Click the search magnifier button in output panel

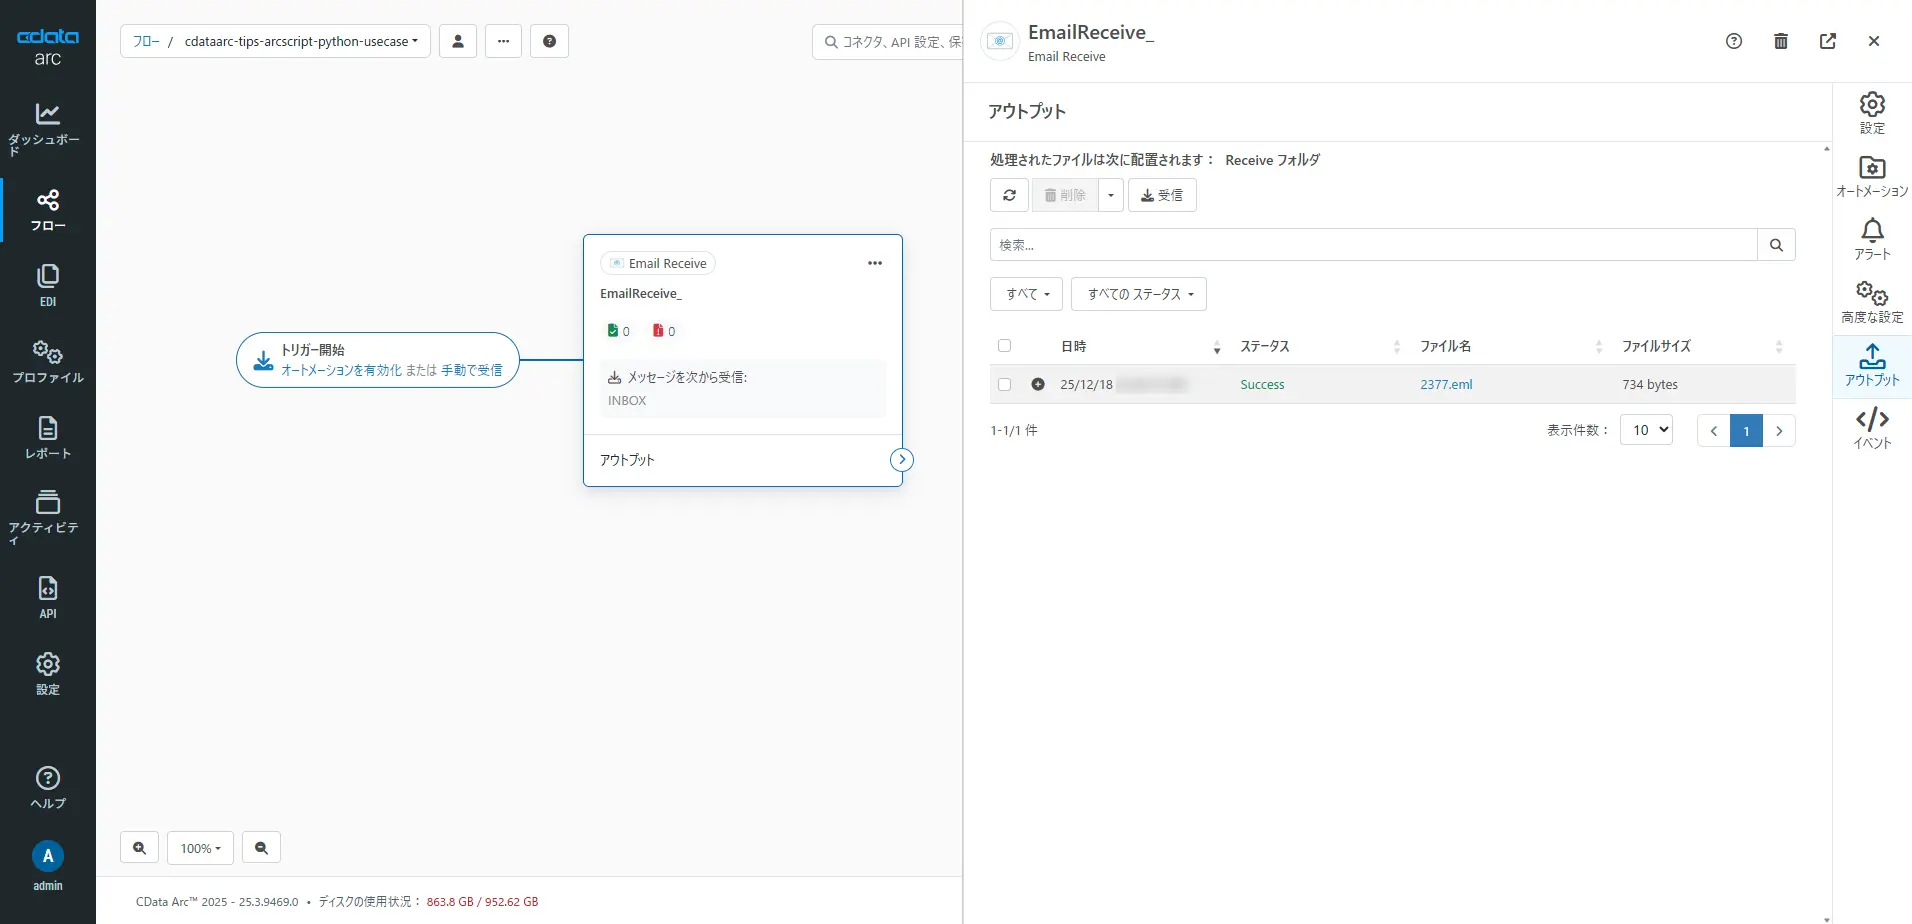[x=1776, y=245]
